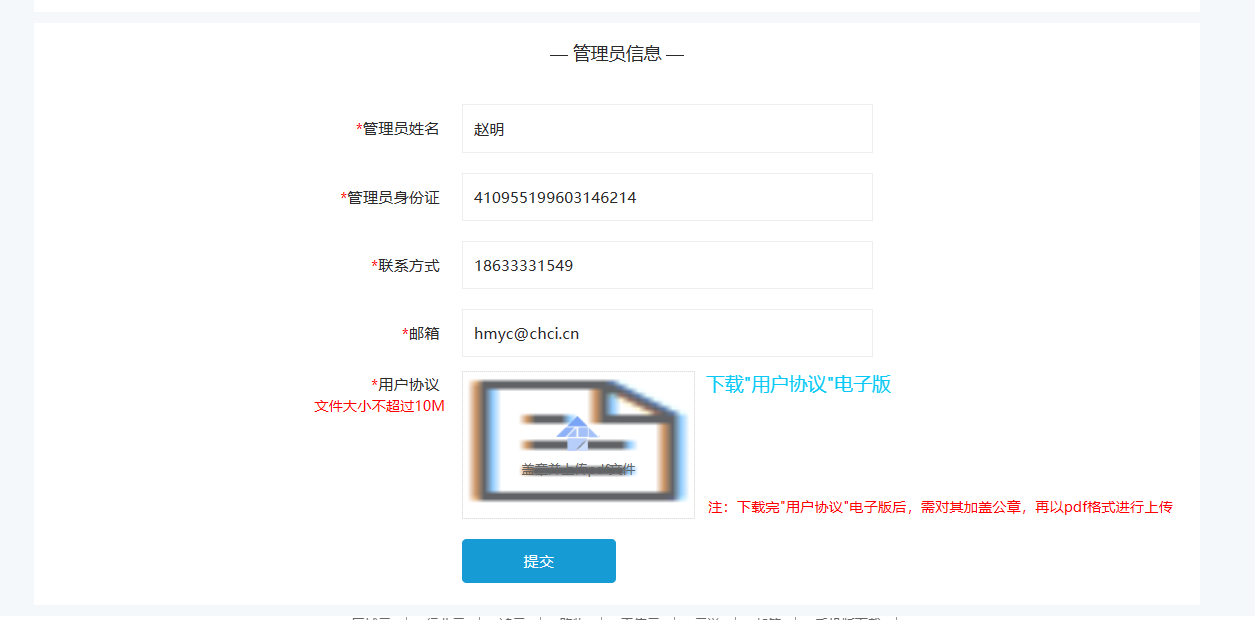The image size is (1255, 620).
Task: Click the blue upload arrow icon
Action: (577, 432)
